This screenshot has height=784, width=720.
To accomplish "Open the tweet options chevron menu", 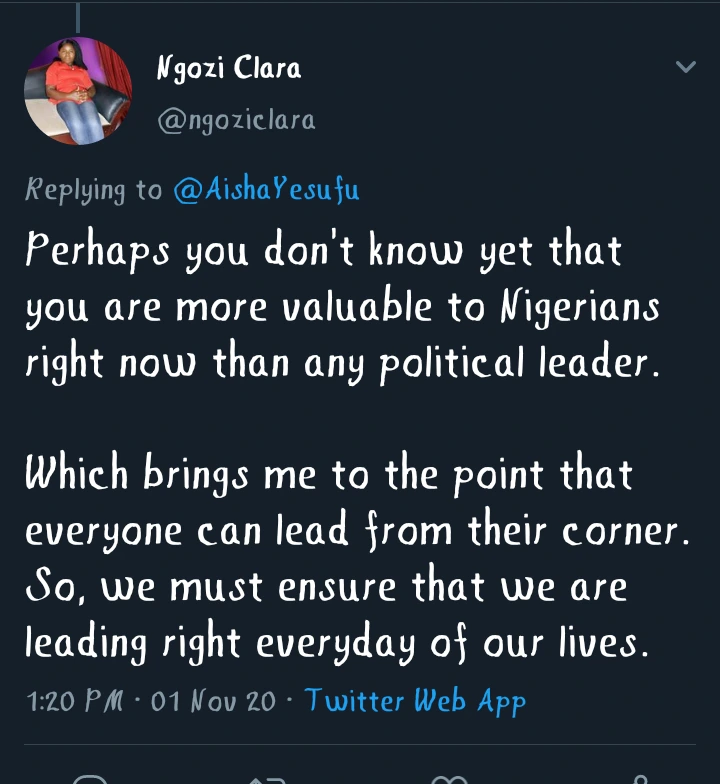I will (x=686, y=68).
